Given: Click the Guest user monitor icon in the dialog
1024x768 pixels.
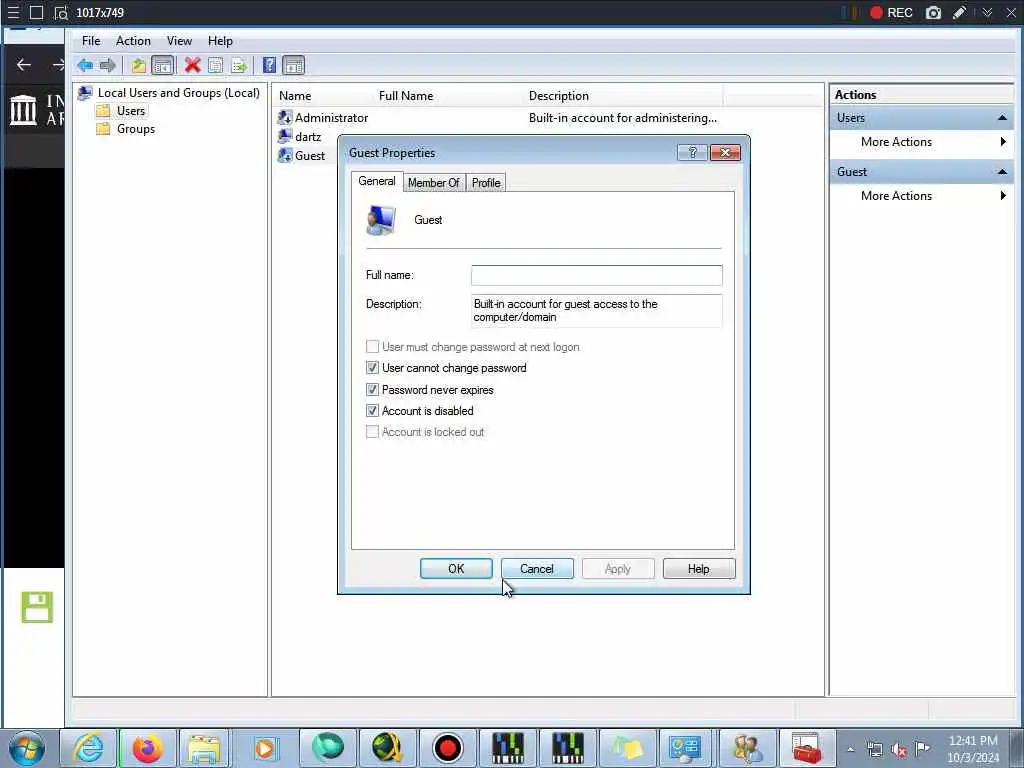Looking at the screenshot, I should [x=381, y=220].
